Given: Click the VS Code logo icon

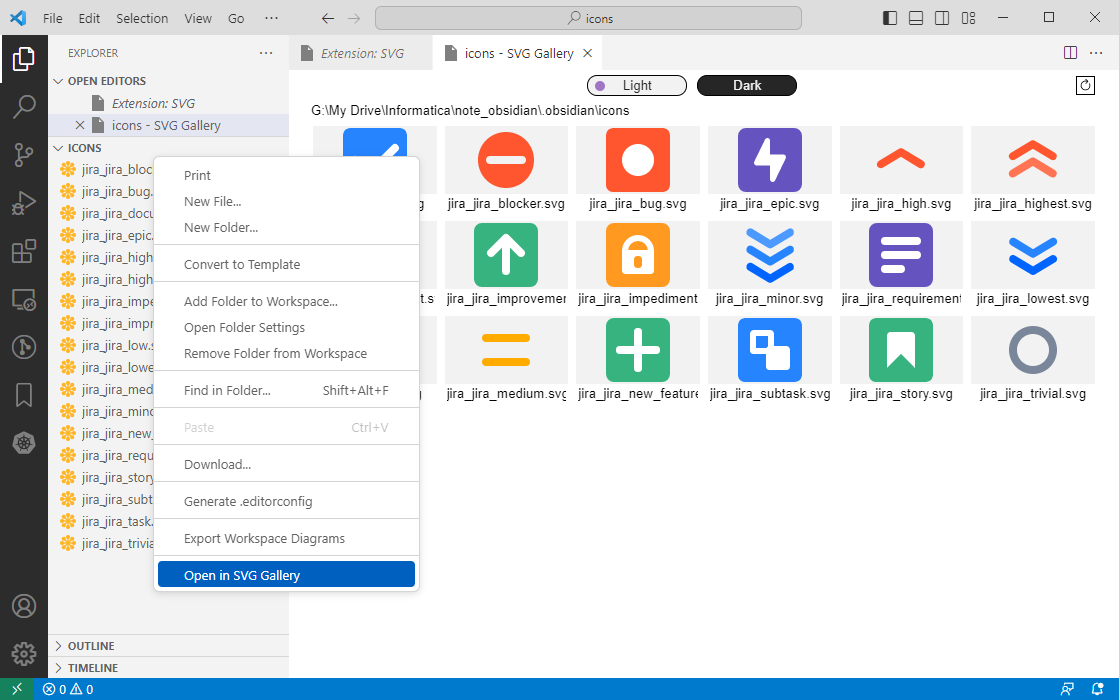Looking at the screenshot, I should (x=18, y=18).
